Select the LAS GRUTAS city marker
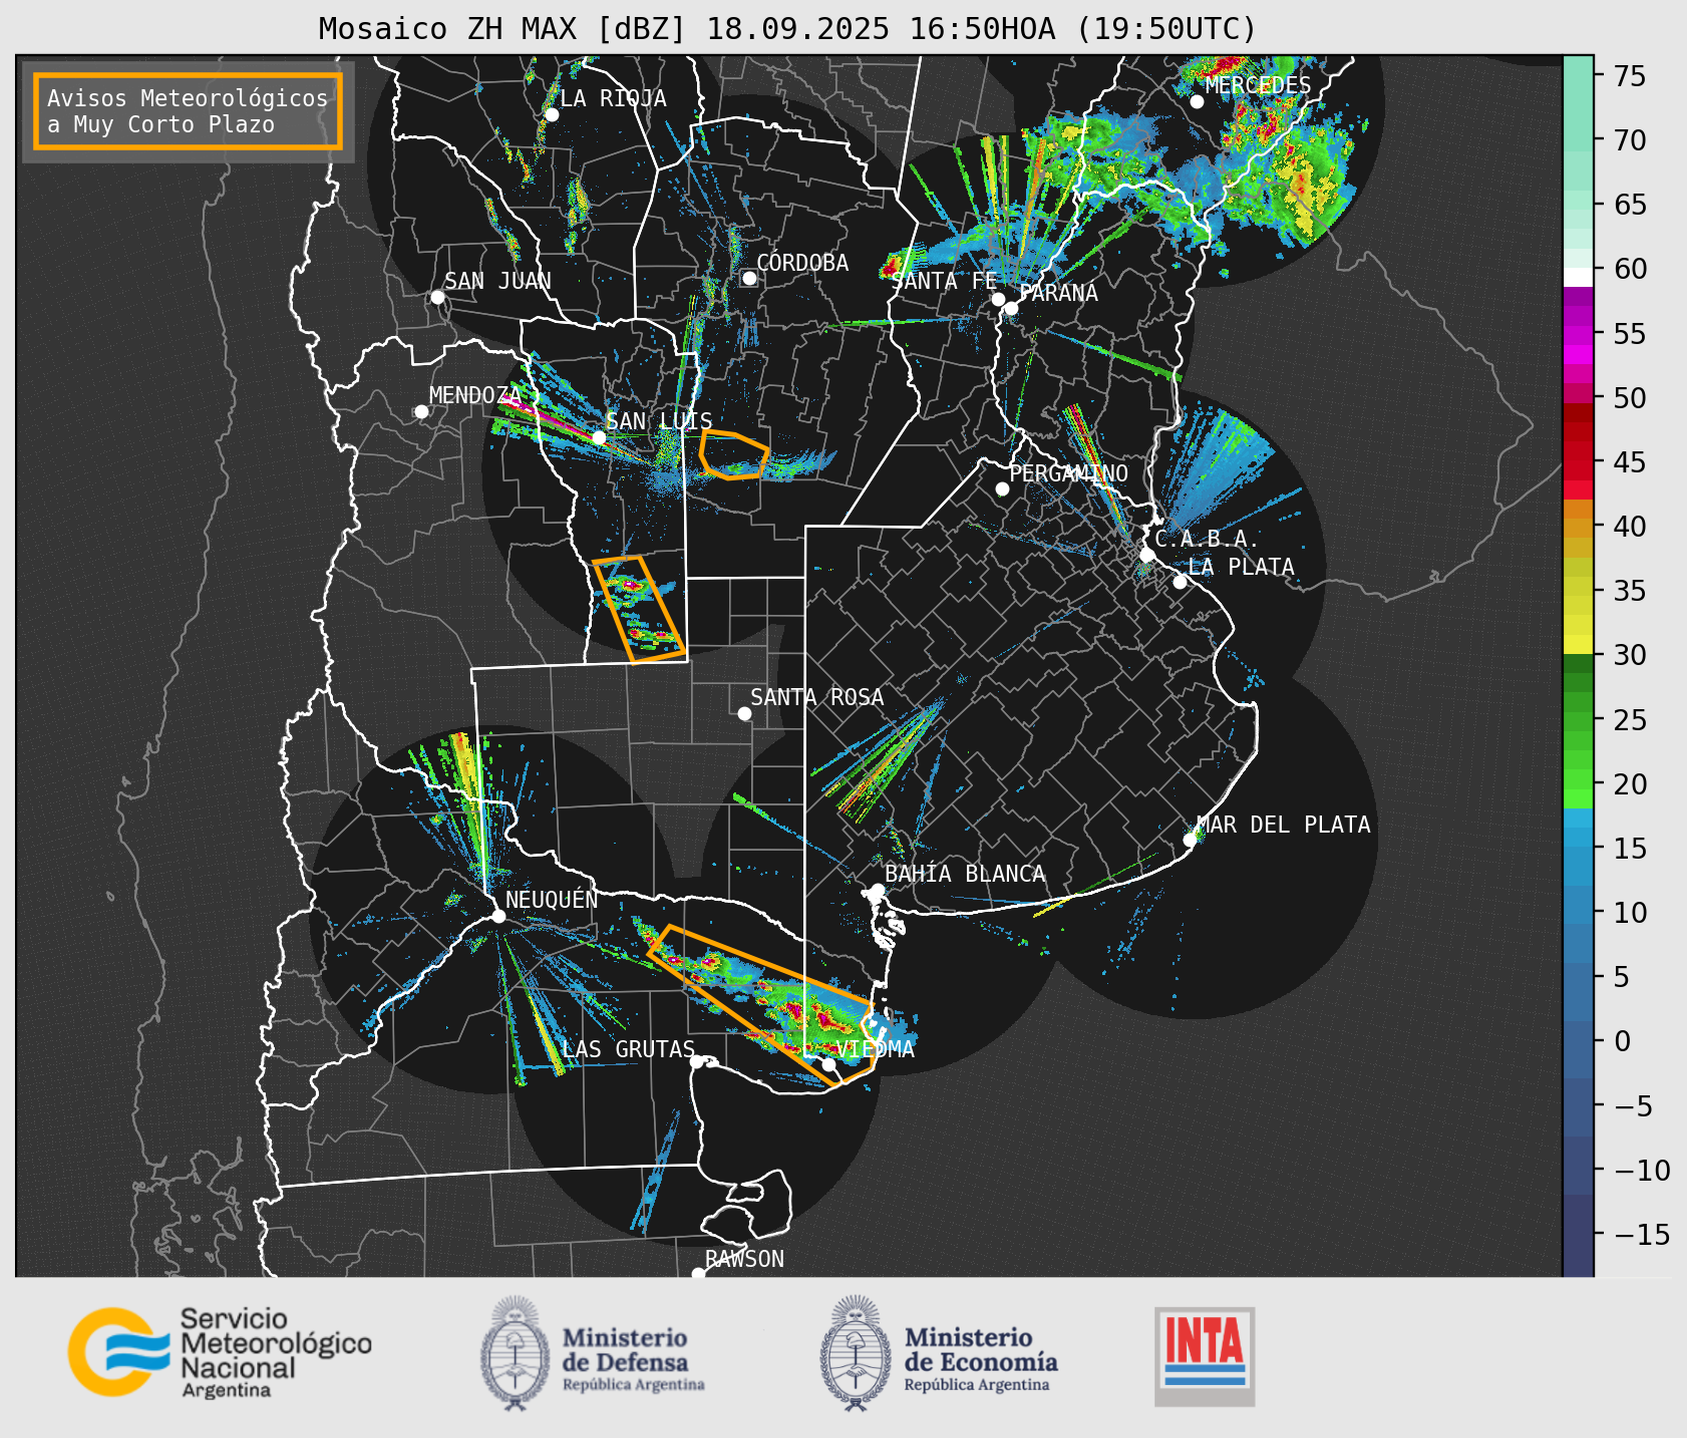 697,1061
